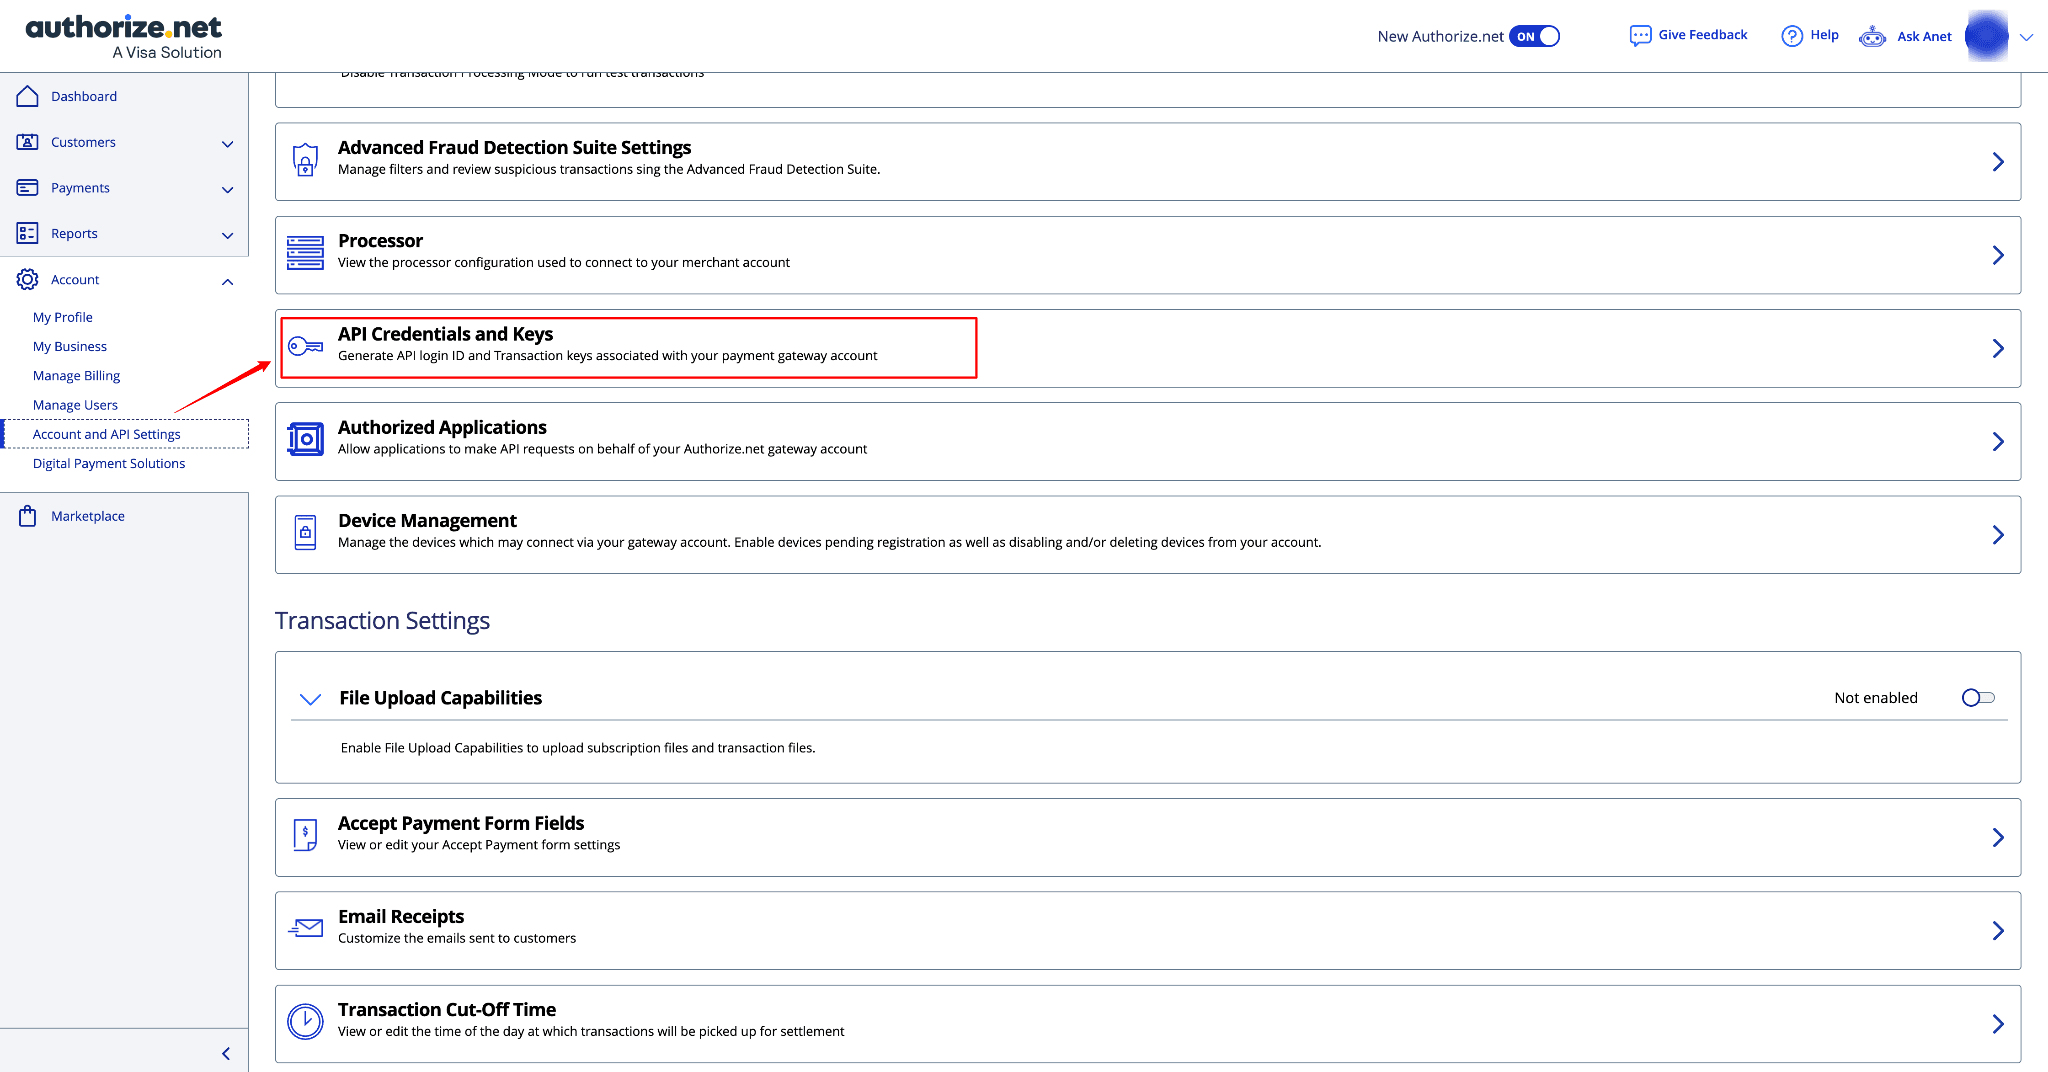
Task: Click the 'Not enabled' status text
Action: pos(1876,698)
